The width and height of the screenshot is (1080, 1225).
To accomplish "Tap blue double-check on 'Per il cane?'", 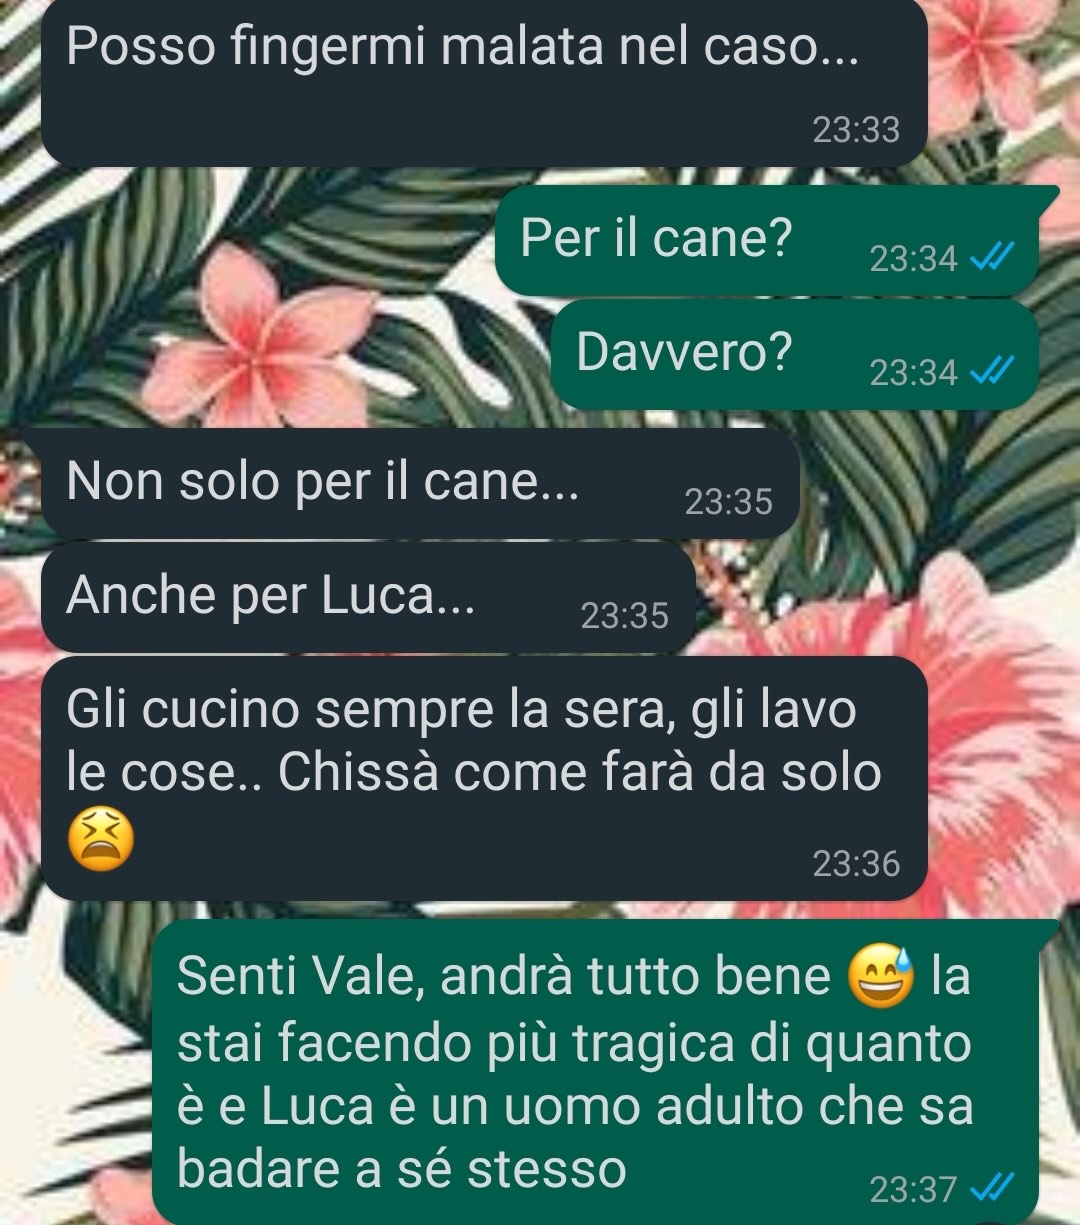I will pos(994,259).
